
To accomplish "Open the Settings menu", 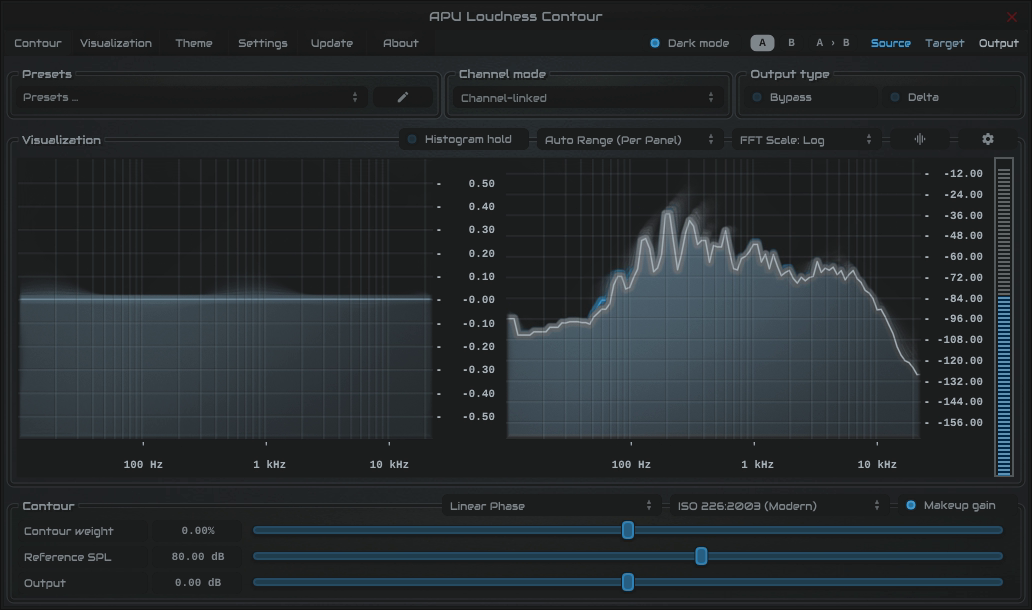I will 263,43.
